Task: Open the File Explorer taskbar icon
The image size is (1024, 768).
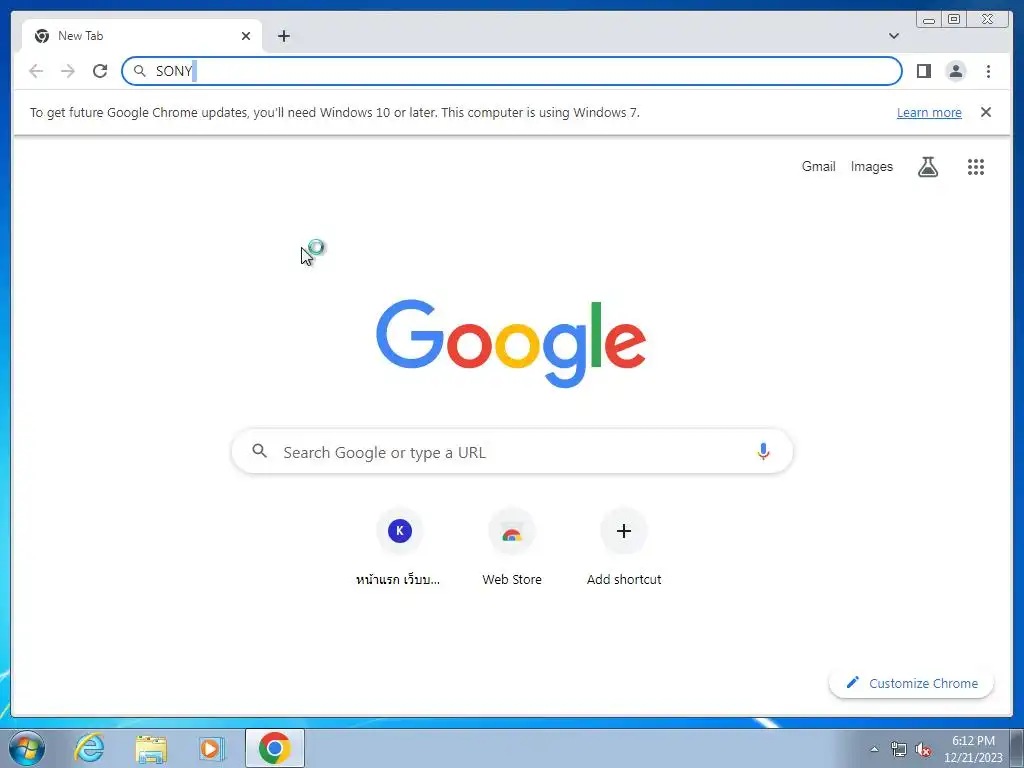Action: coord(151,748)
